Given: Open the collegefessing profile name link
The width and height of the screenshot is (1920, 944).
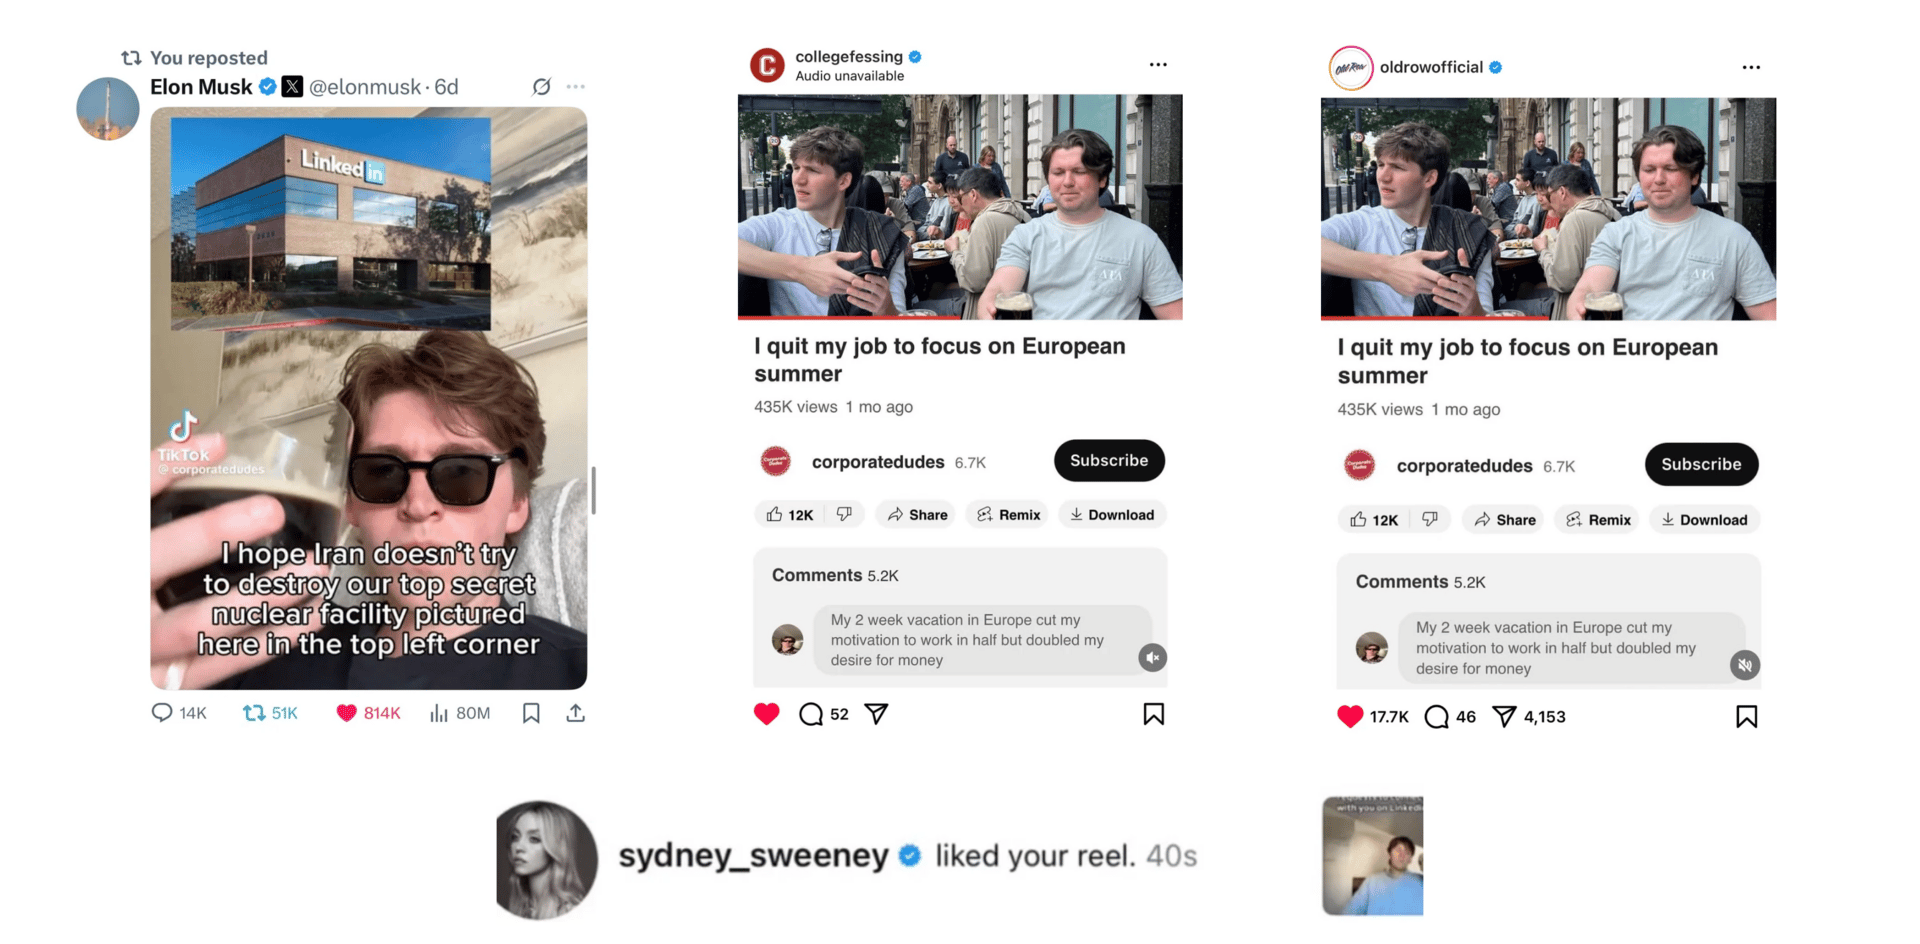Looking at the screenshot, I should tap(849, 56).
